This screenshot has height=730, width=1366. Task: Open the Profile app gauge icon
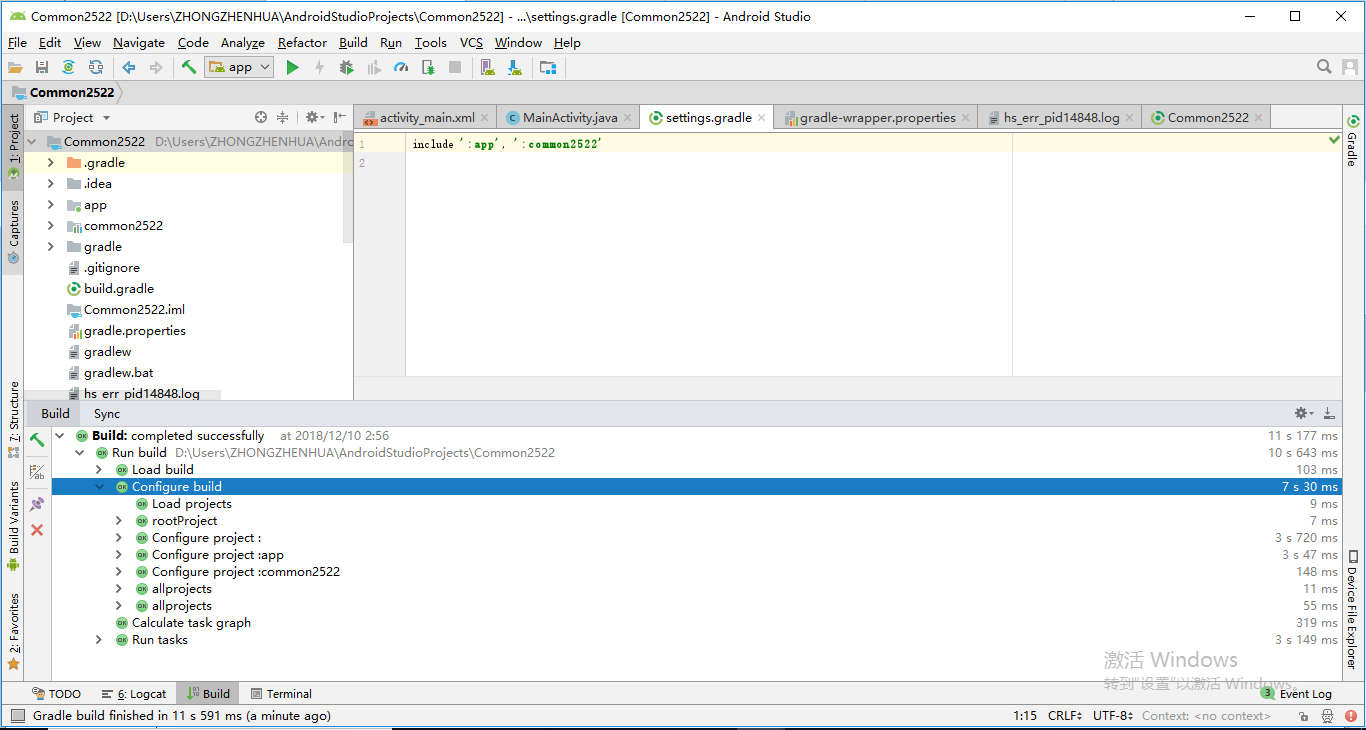(401, 67)
